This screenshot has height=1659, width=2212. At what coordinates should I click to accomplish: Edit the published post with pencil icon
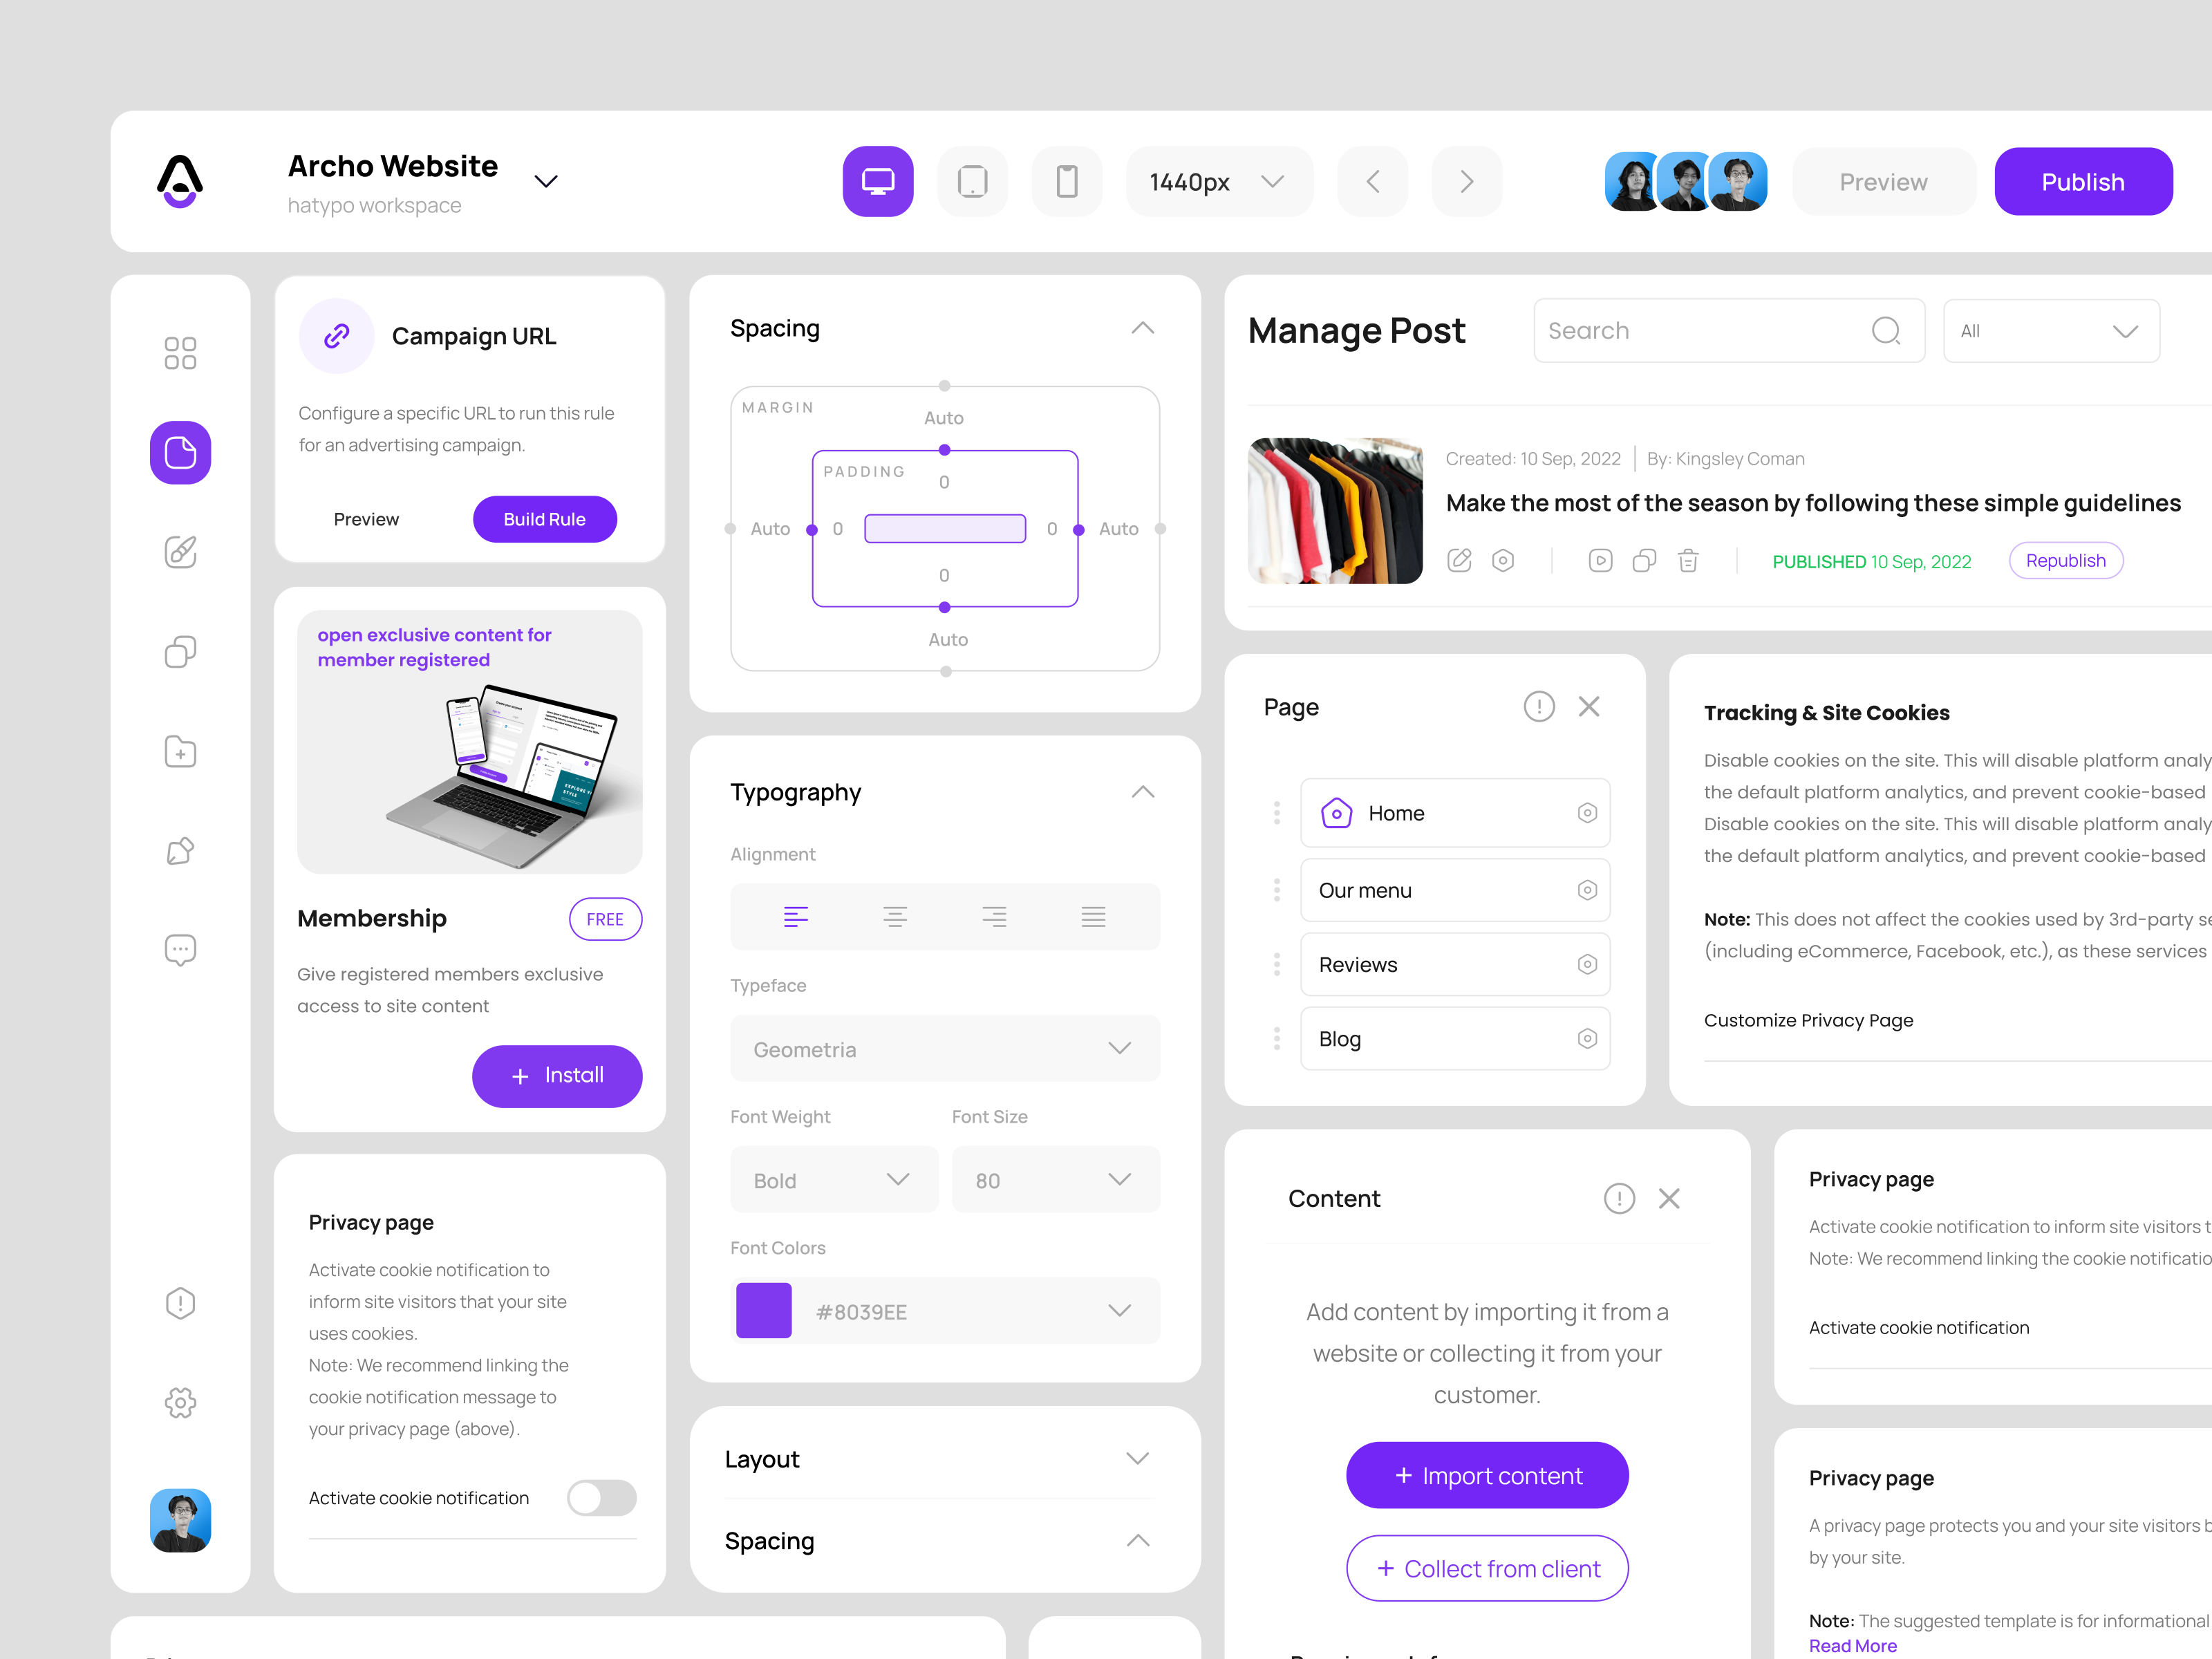click(x=1459, y=560)
